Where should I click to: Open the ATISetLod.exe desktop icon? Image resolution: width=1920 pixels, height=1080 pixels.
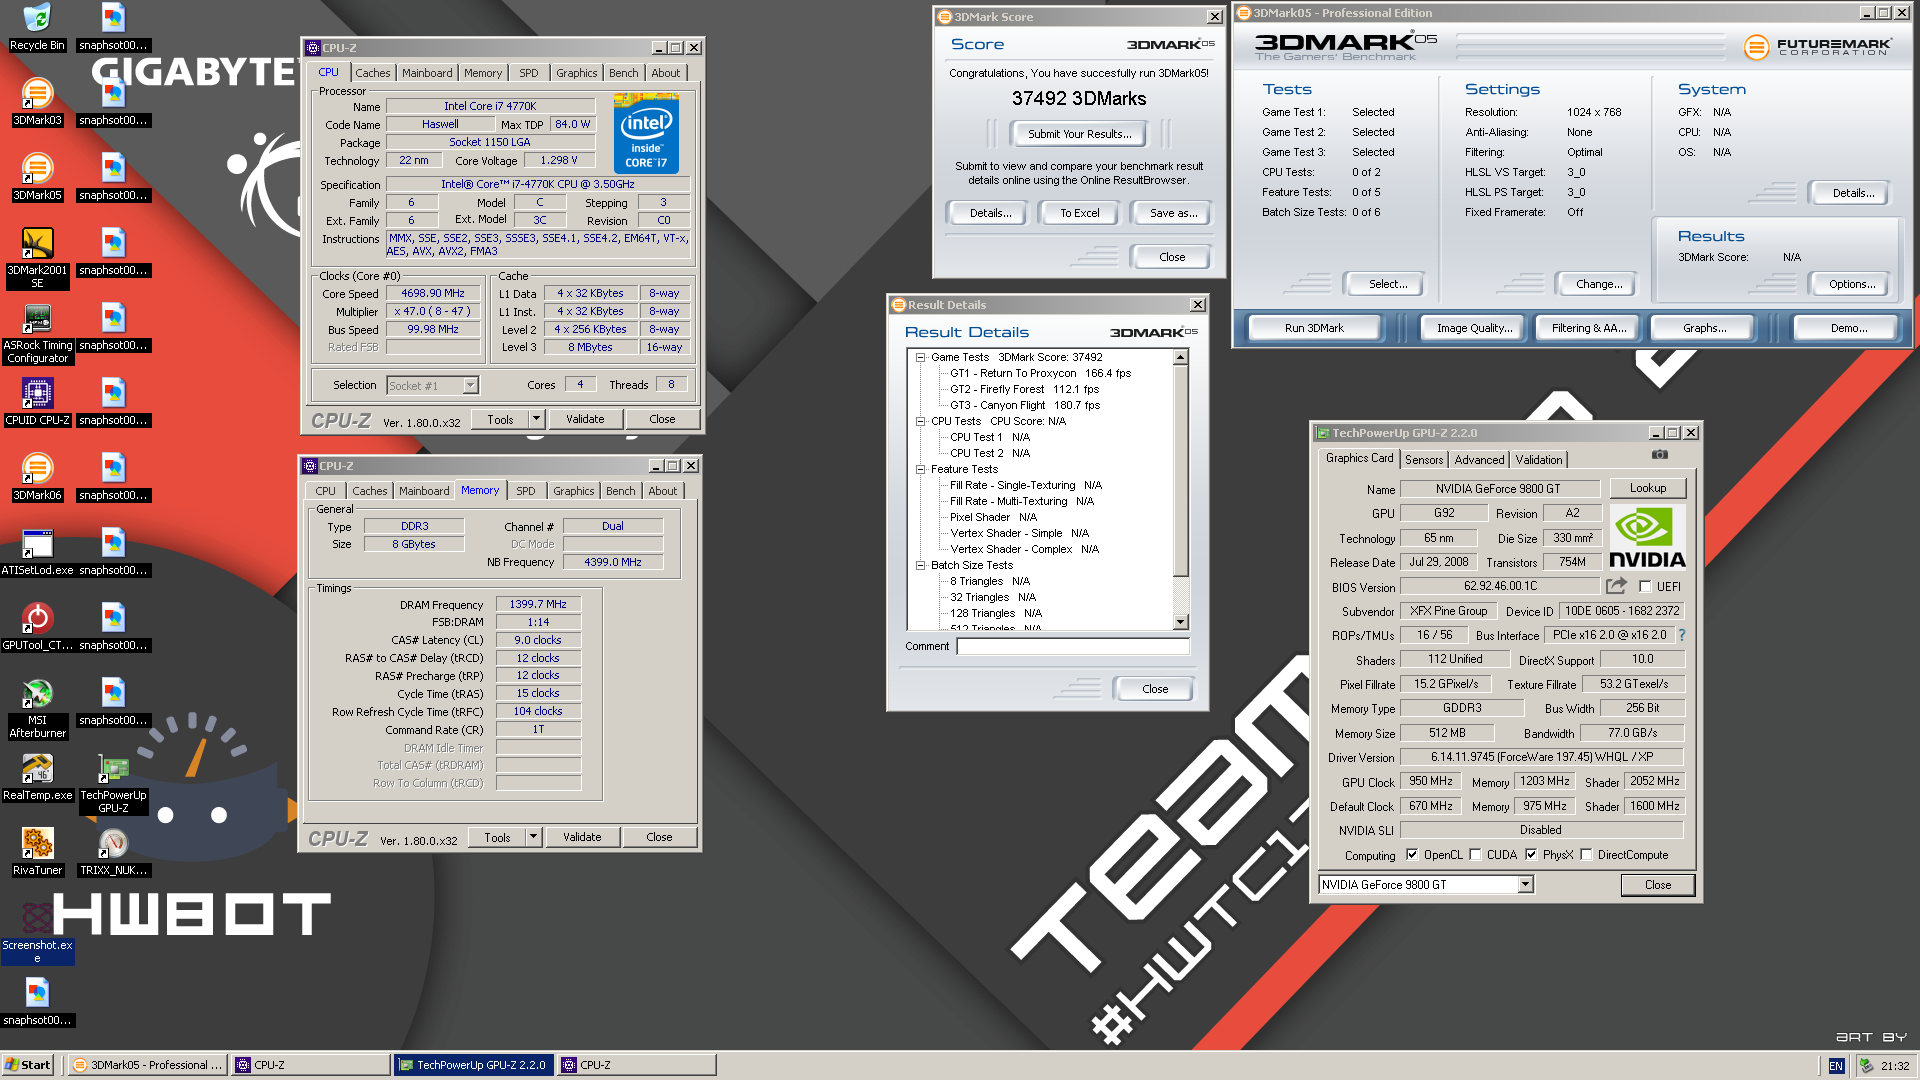[x=37, y=552]
